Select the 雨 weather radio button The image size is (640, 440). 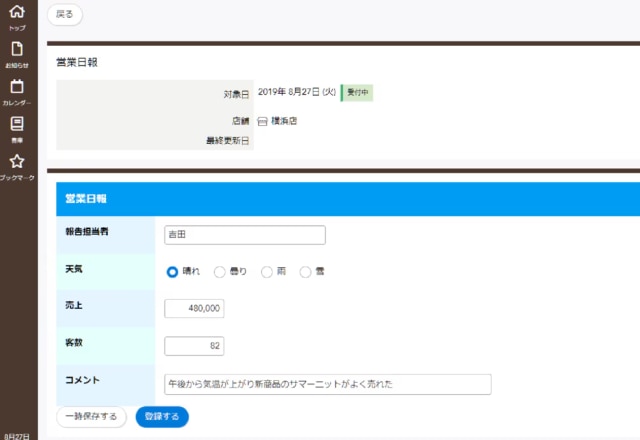pos(266,271)
